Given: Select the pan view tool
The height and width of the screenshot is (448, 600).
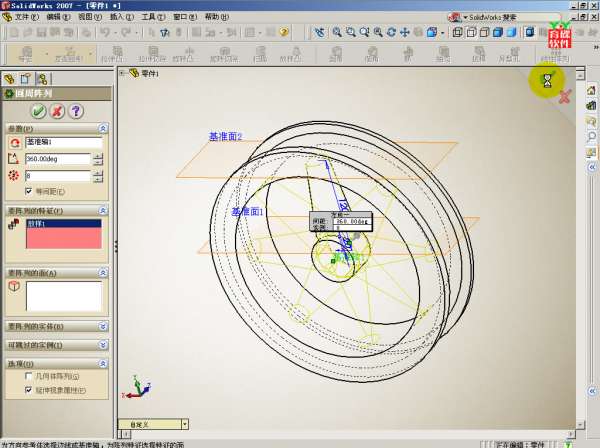Looking at the screenshot, I should [x=406, y=32].
